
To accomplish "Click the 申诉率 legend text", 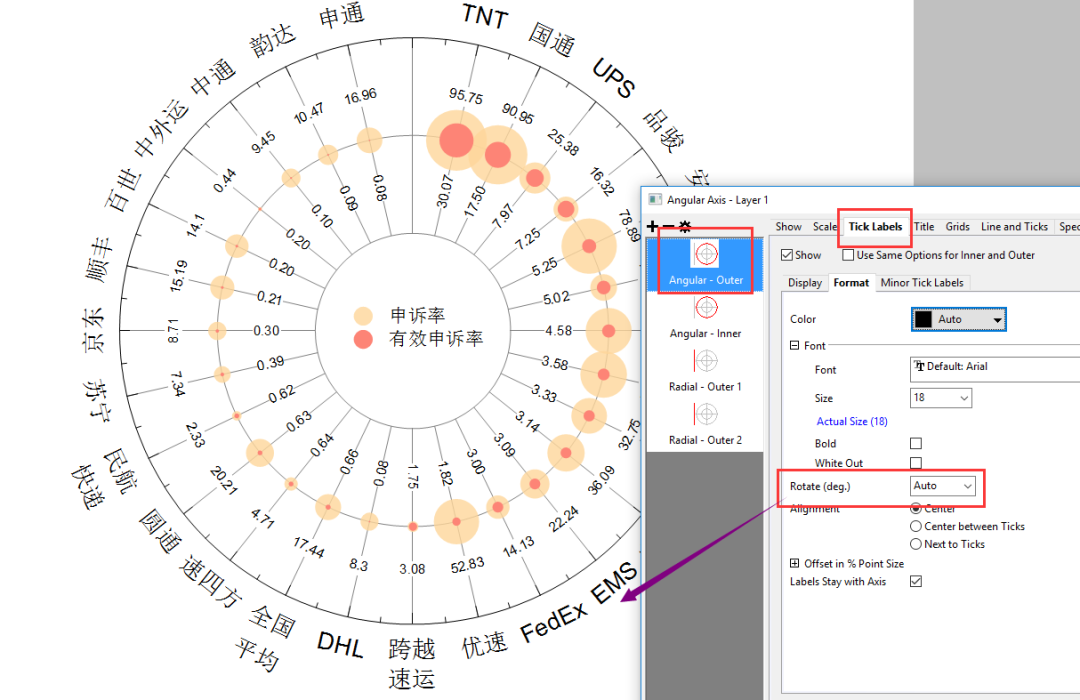I will (418, 315).
